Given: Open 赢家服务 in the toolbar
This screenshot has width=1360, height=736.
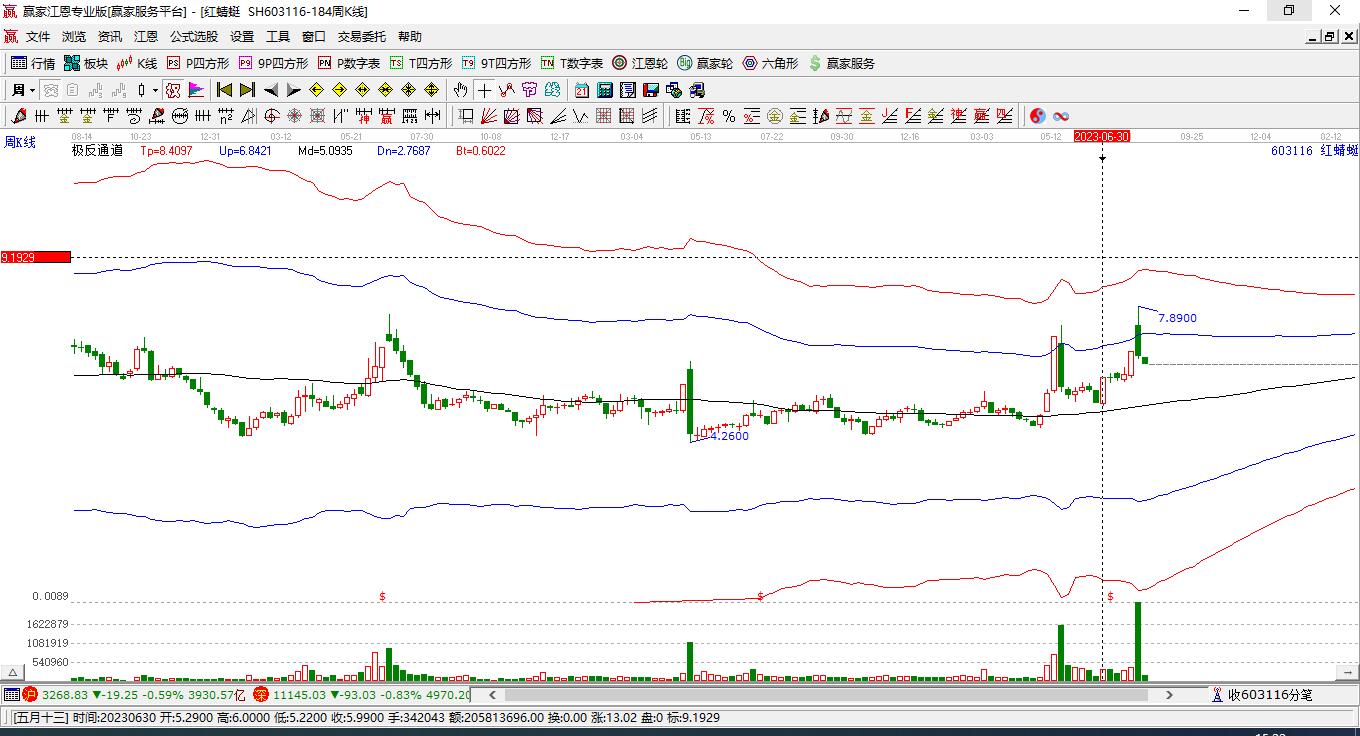Looking at the screenshot, I should [841, 63].
